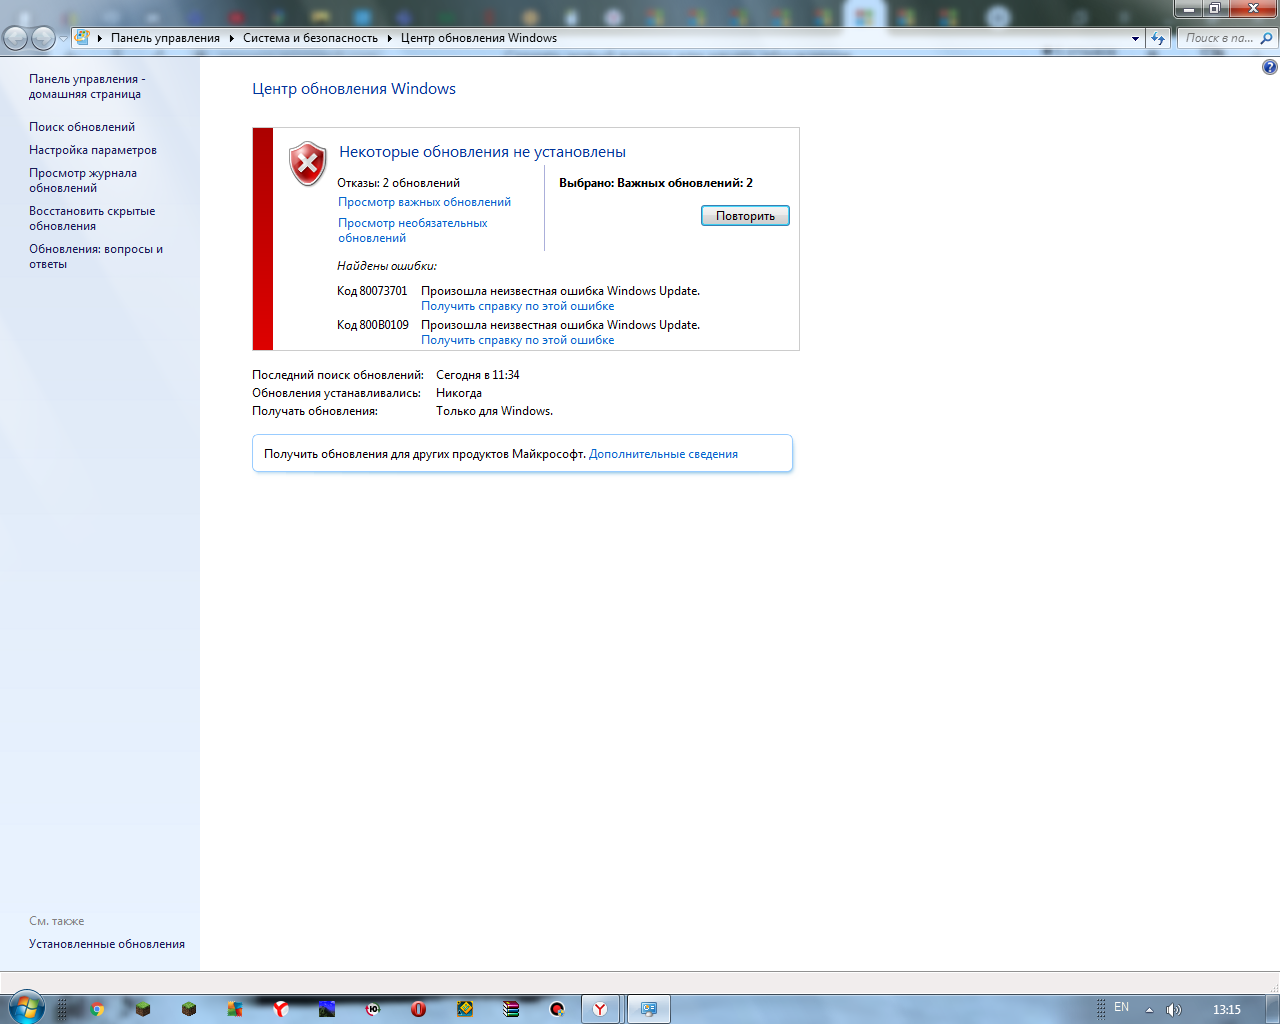This screenshot has height=1024, width=1280.
Task: Click the refresh button in address bar
Action: [1158, 38]
